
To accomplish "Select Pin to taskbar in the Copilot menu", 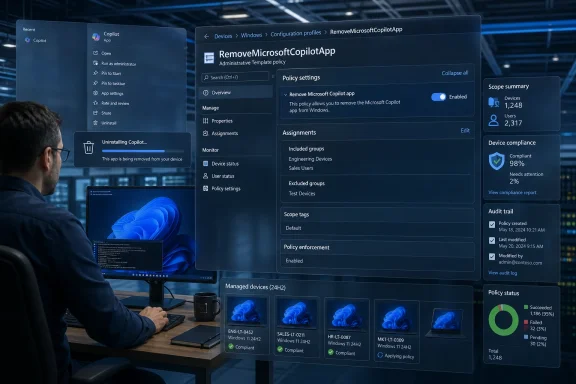I will point(113,83).
